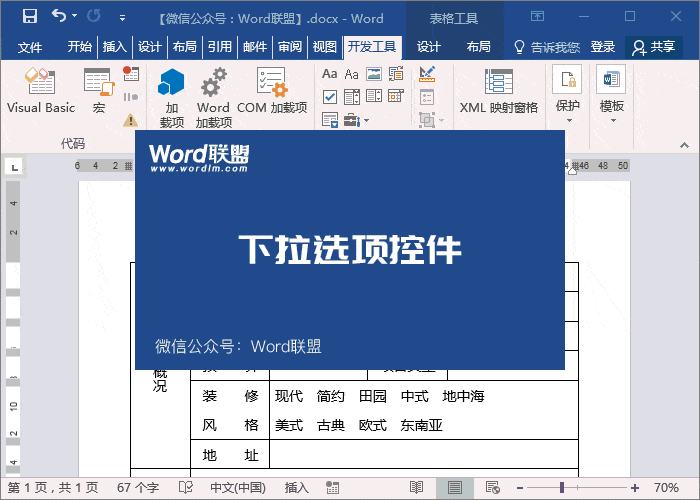
Task: Open the 文件 menu
Action: click(30, 47)
